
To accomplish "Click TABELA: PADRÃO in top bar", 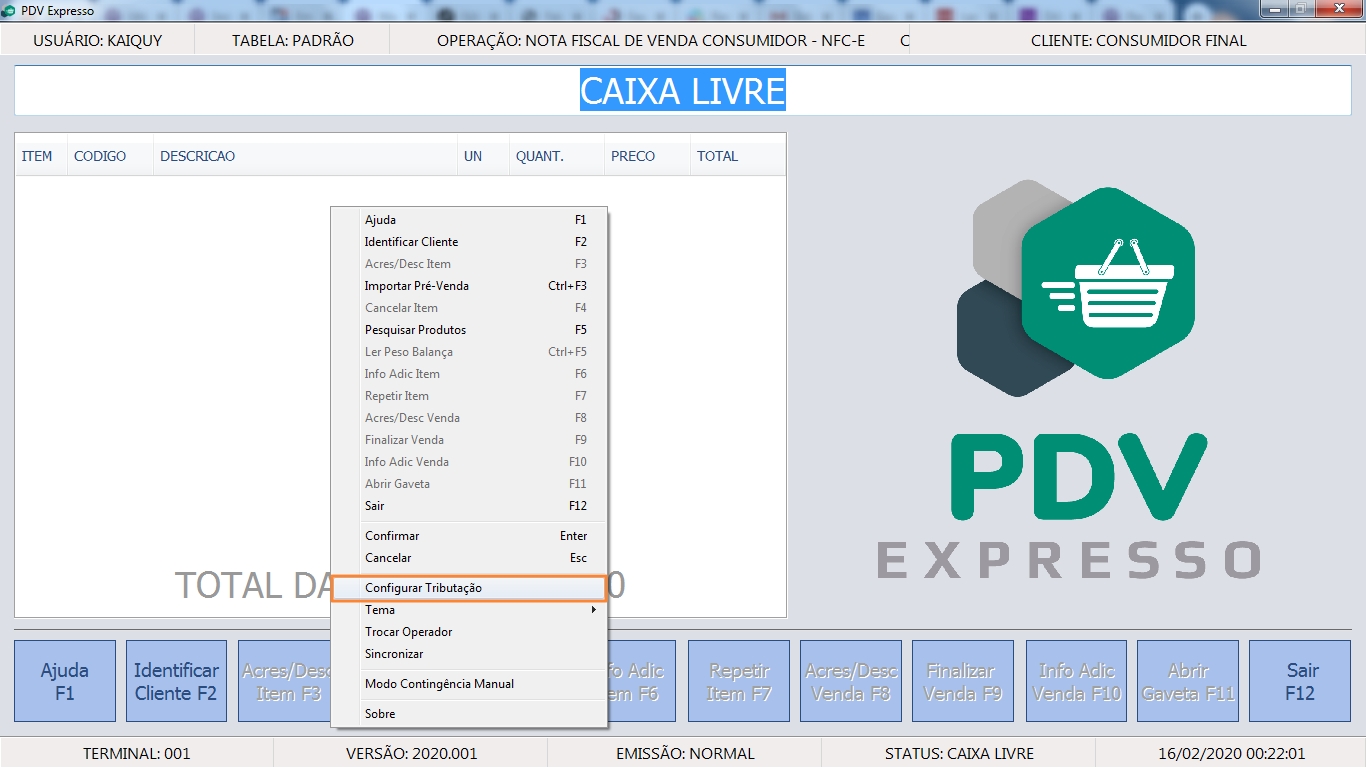I will point(293,41).
